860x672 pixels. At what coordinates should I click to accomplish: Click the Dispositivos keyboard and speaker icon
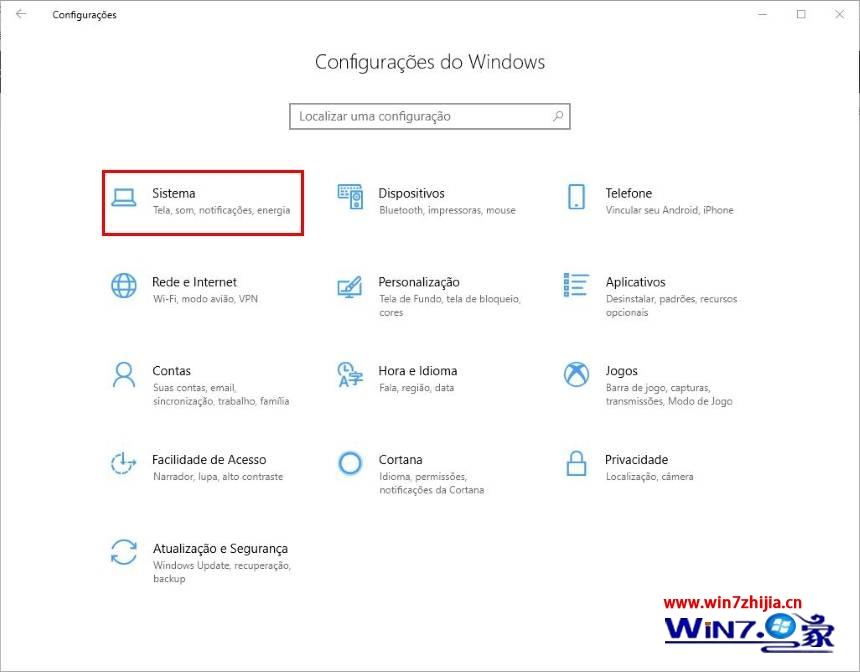pos(350,196)
